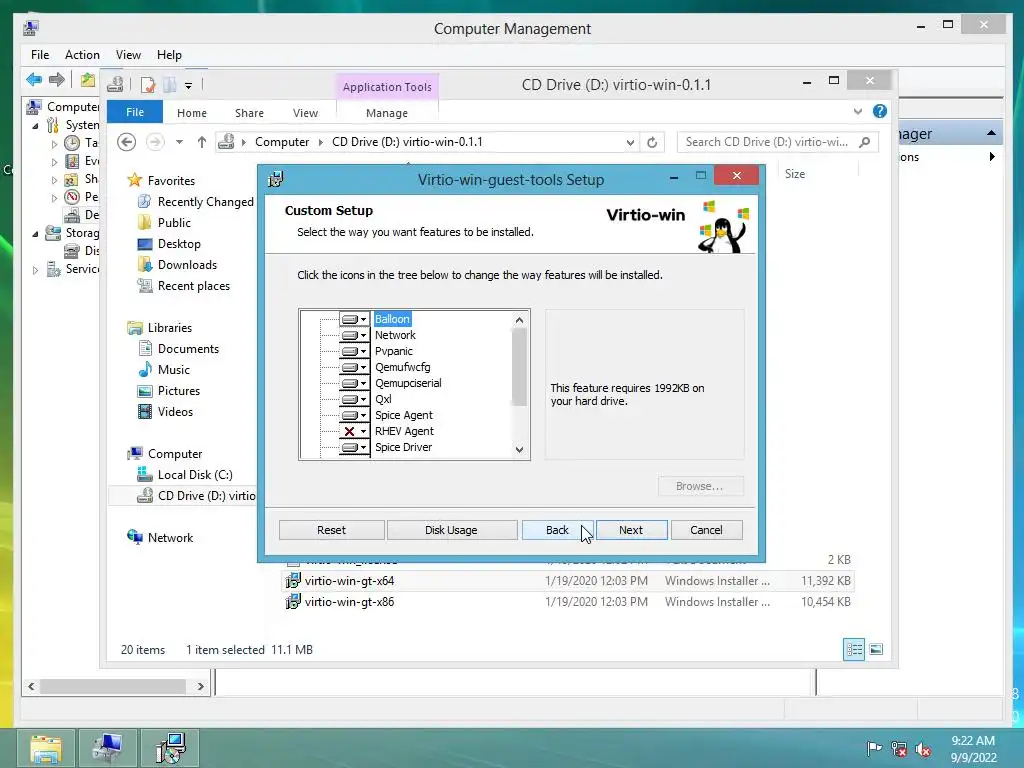Open recent locations dropdown arrow
This screenshot has height=768, width=1024.
click(x=179, y=142)
